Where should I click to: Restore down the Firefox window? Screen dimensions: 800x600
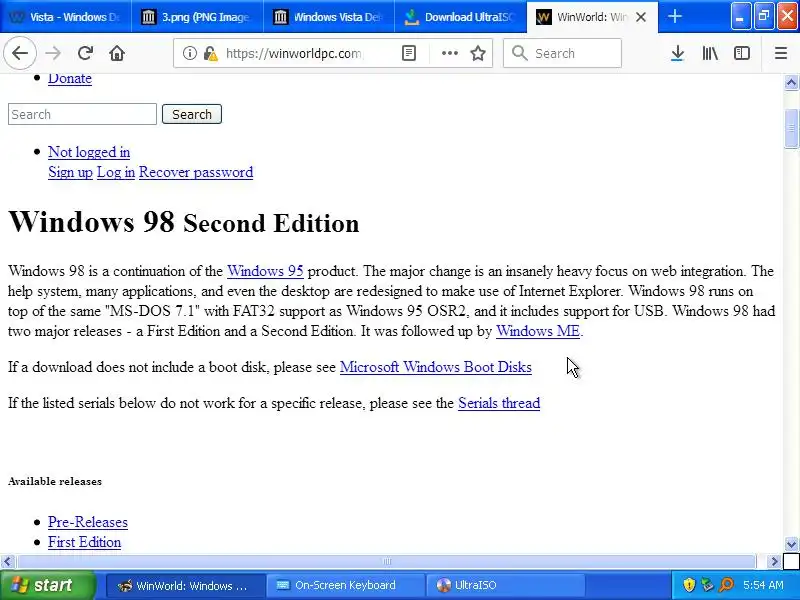tap(764, 16)
